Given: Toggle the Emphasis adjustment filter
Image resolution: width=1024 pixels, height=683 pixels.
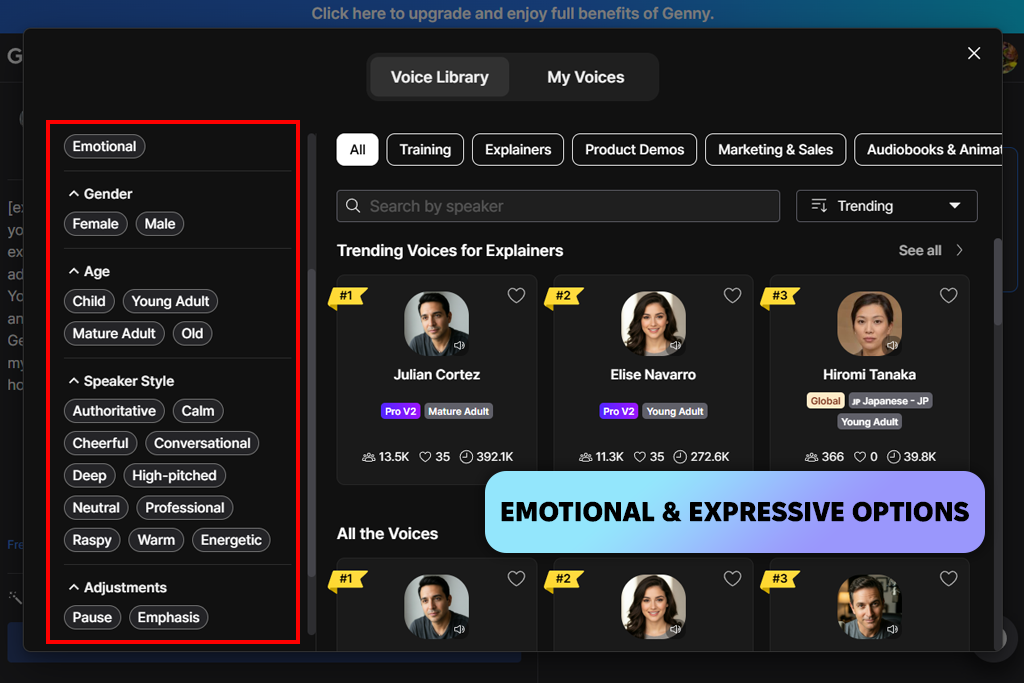Looking at the screenshot, I should tap(168, 618).
